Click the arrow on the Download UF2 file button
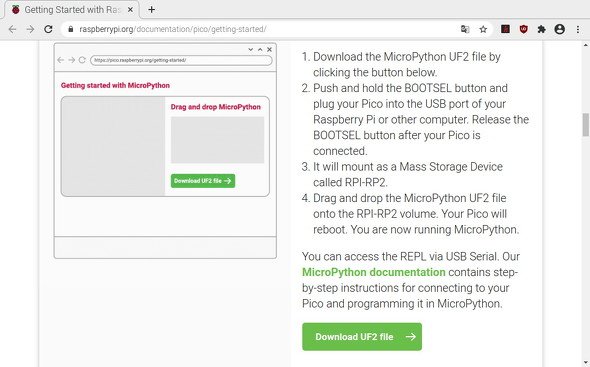 411,337
